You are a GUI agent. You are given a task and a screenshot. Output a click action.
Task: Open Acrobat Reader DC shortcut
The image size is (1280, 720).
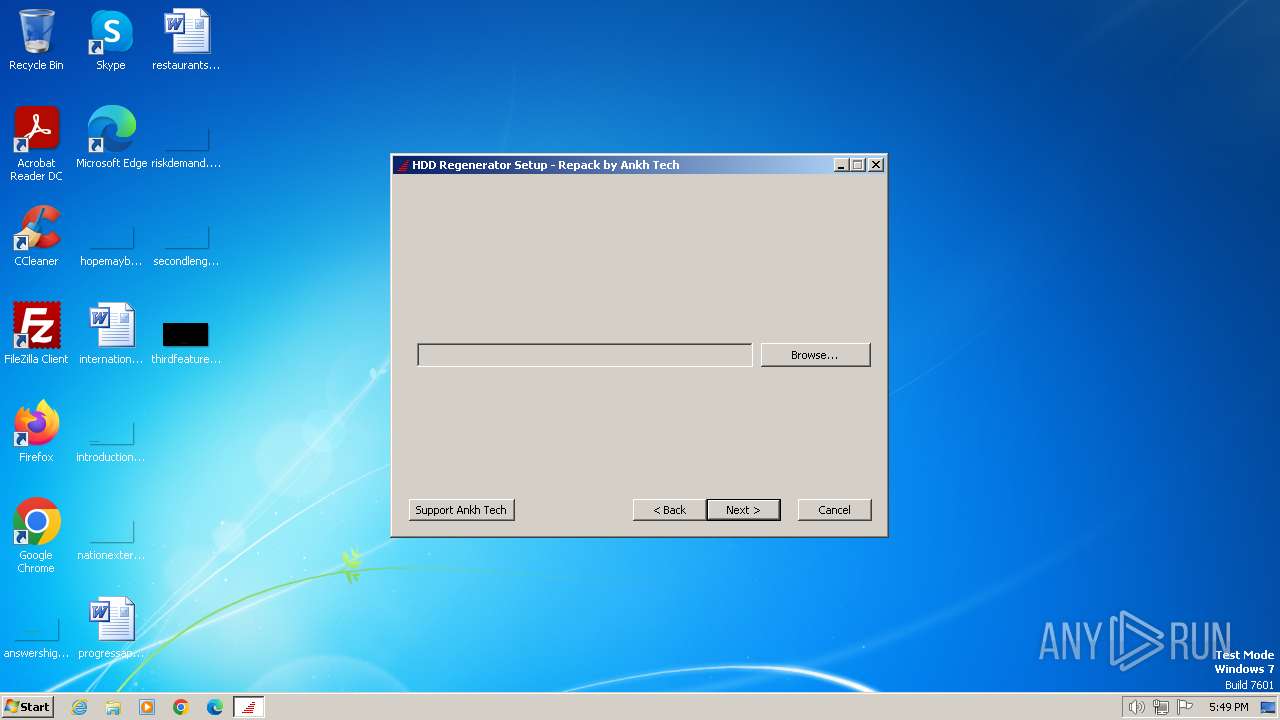pyautogui.click(x=36, y=144)
